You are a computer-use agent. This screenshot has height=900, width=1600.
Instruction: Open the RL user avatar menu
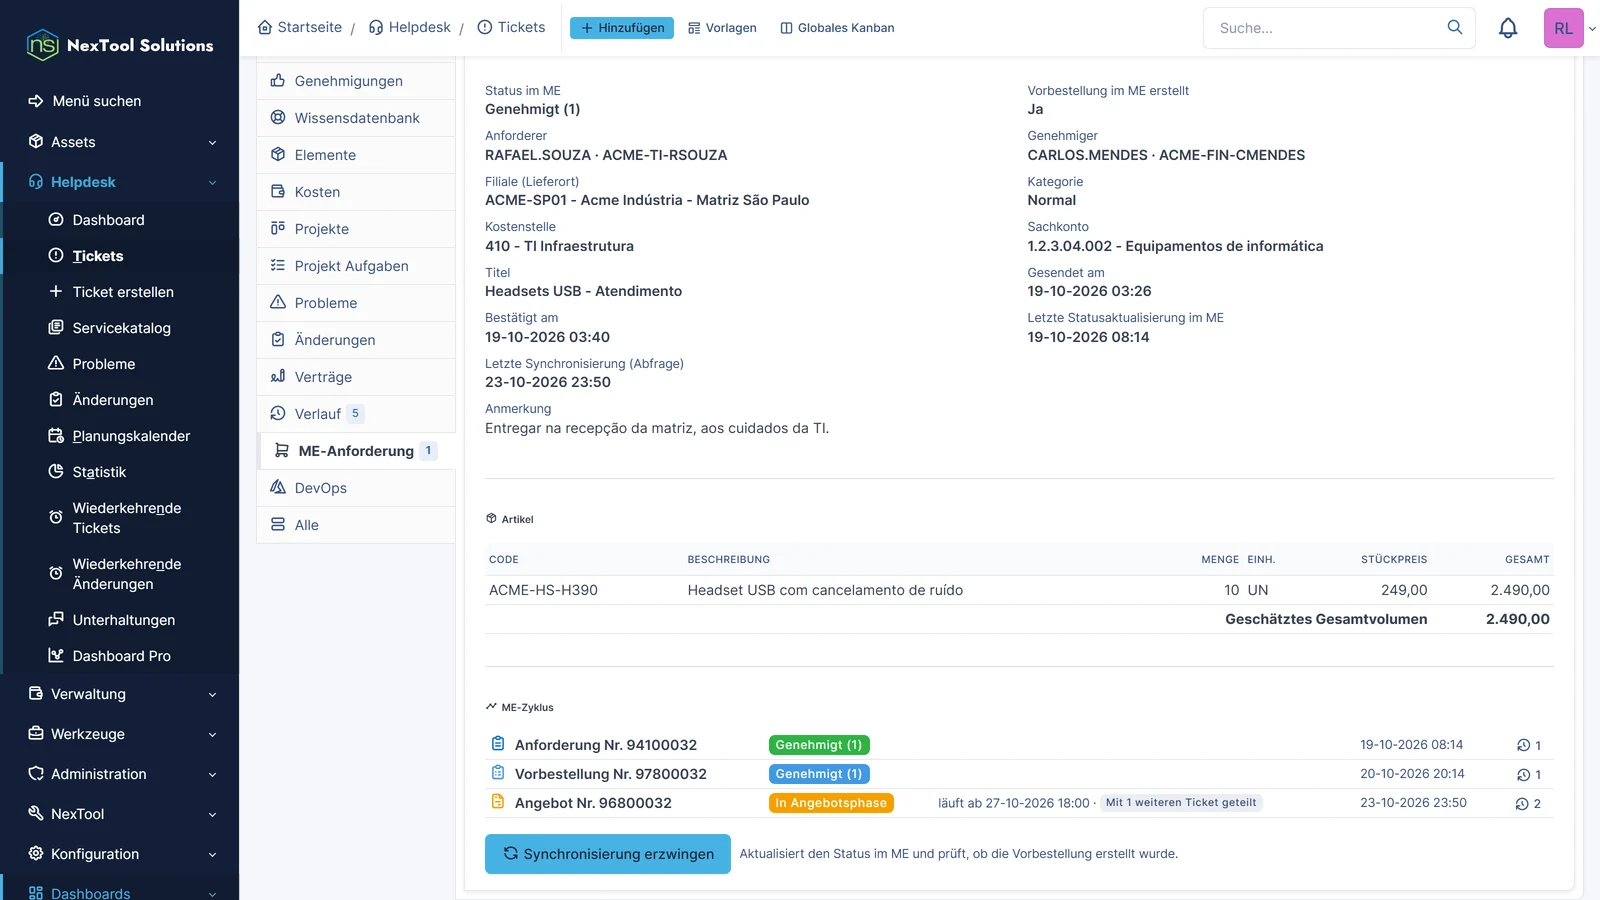click(1563, 28)
